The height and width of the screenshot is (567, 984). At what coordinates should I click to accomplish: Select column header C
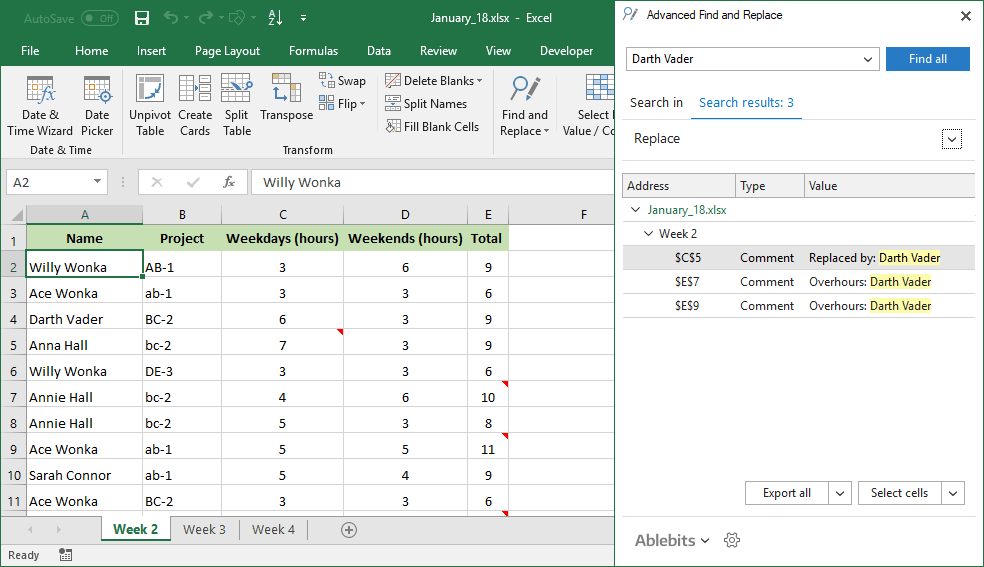pyautogui.click(x=282, y=215)
